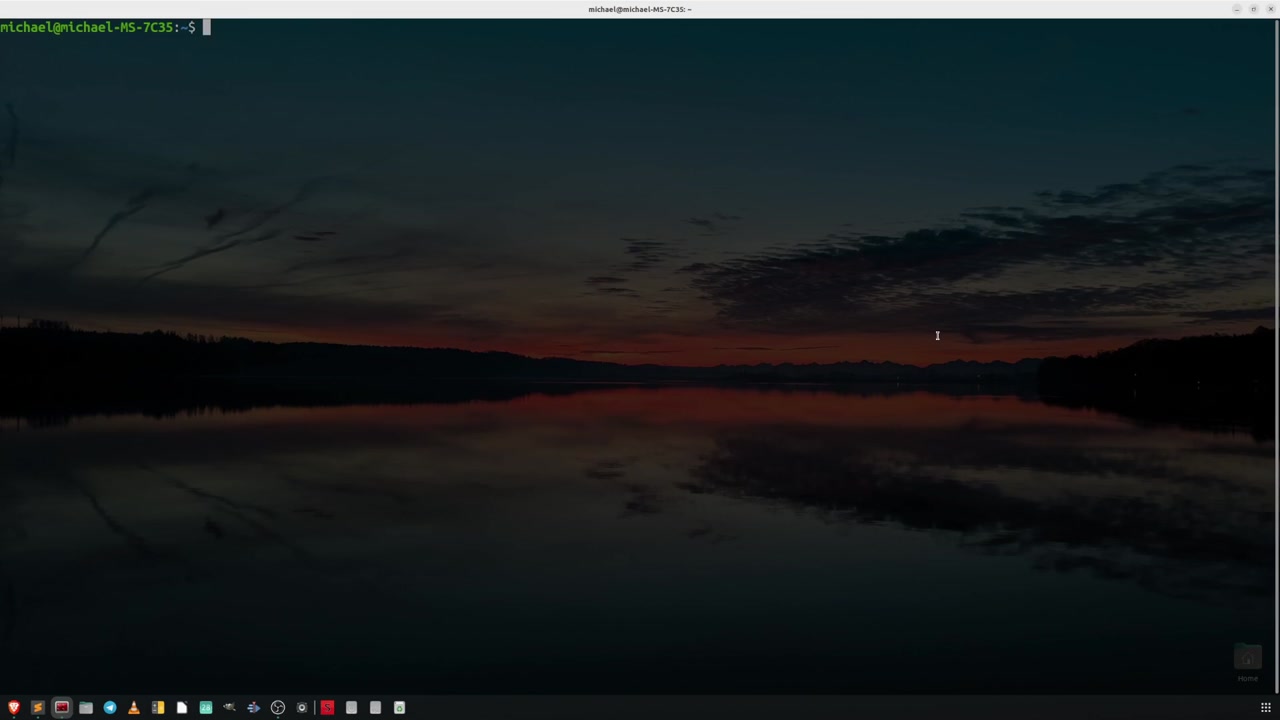Screen dimensions: 1280x720
Task: Show all applications grid
Action: (x=1265, y=708)
